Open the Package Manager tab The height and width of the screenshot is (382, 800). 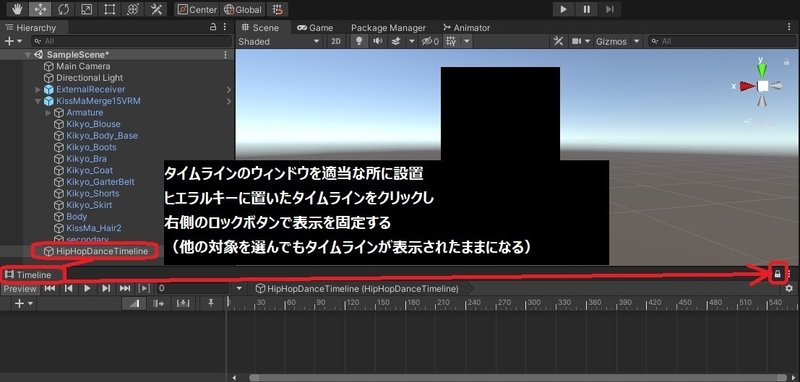[x=388, y=28]
